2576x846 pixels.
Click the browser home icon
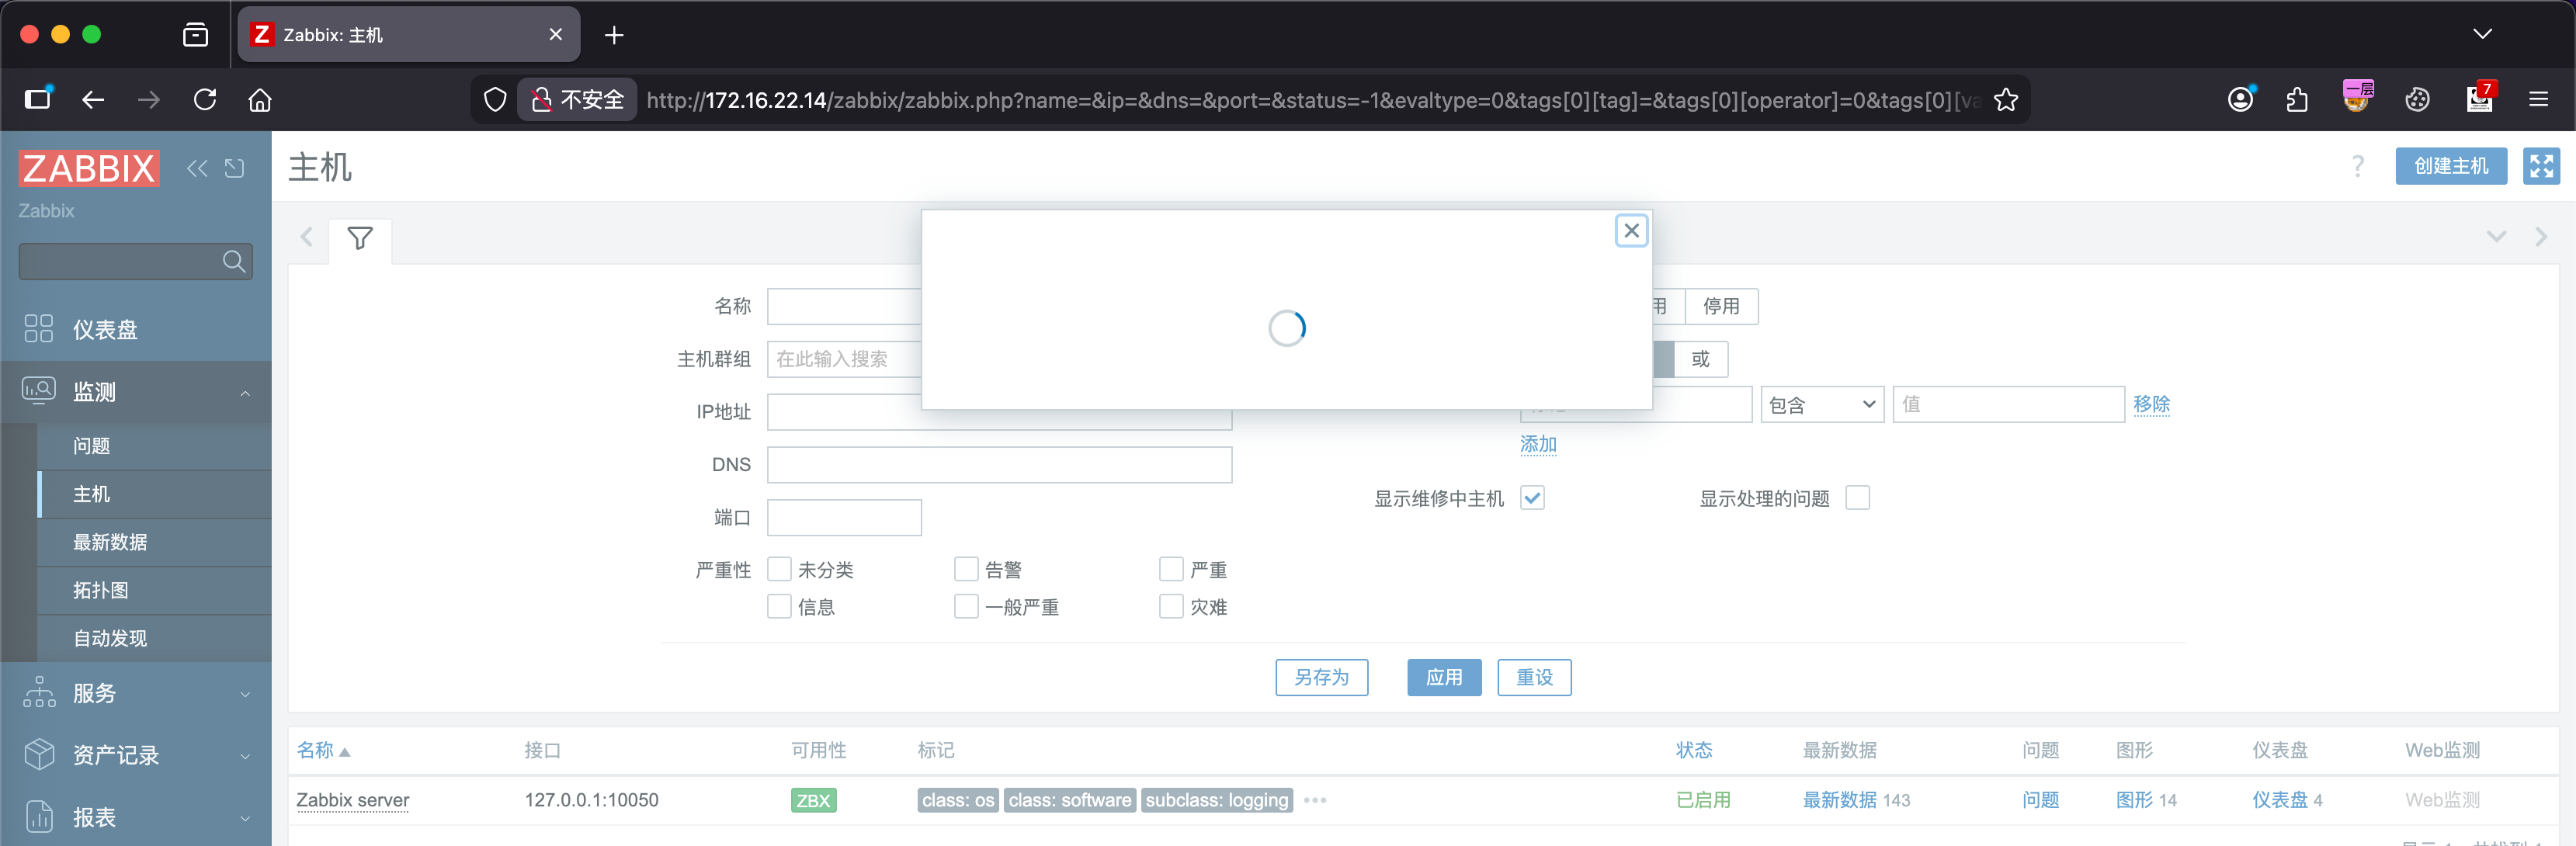click(260, 100)
